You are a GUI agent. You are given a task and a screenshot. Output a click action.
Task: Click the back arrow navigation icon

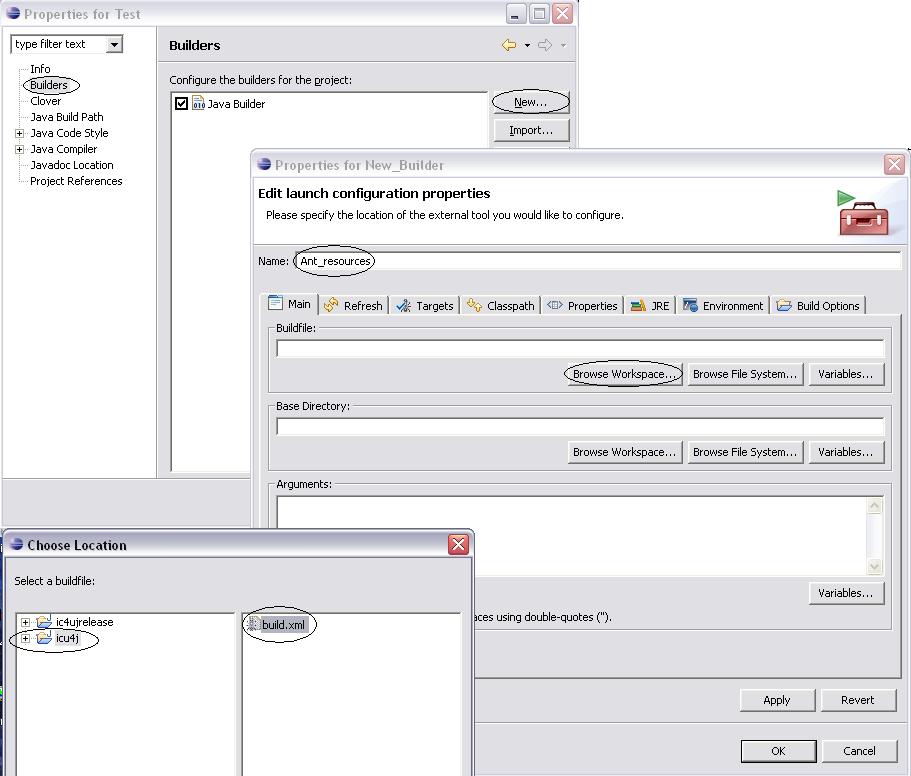509,45
